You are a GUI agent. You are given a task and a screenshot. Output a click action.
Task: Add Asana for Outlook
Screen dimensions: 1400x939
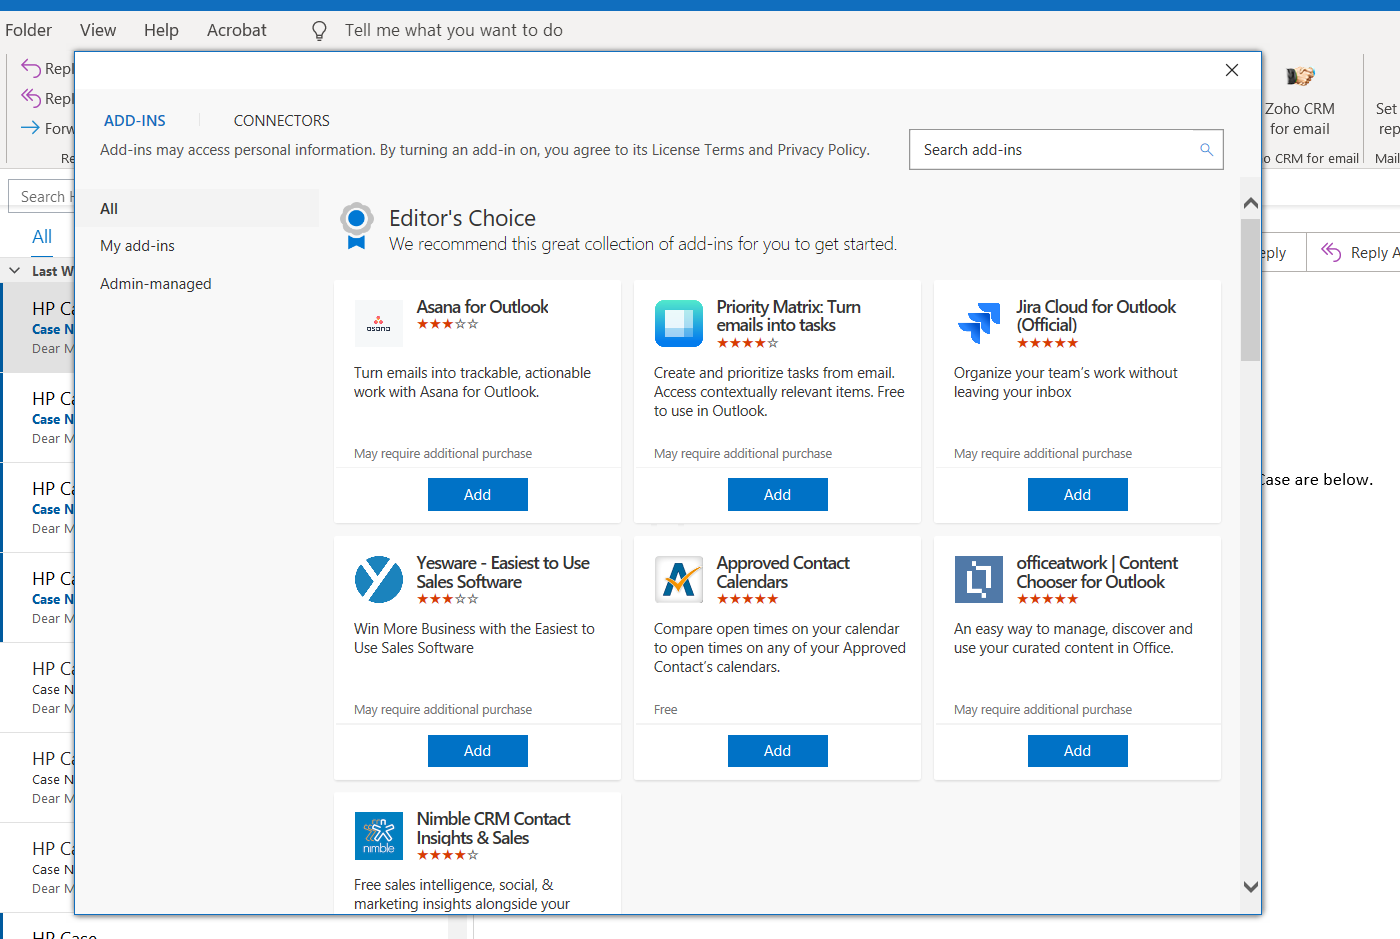478,495
